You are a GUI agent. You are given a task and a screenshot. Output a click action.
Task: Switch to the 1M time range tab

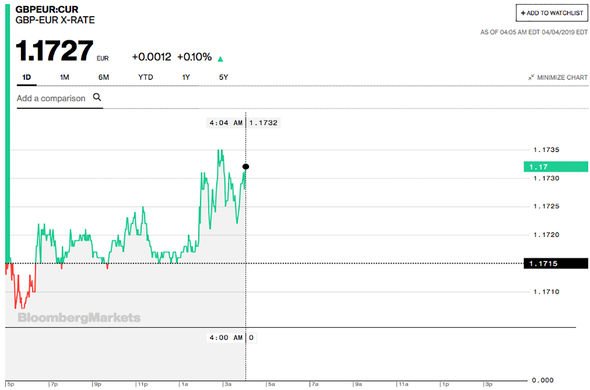(x=64, y=77)
